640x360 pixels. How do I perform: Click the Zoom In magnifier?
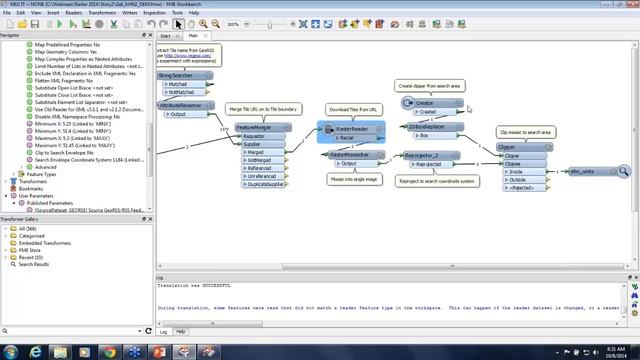click(203, 24)
